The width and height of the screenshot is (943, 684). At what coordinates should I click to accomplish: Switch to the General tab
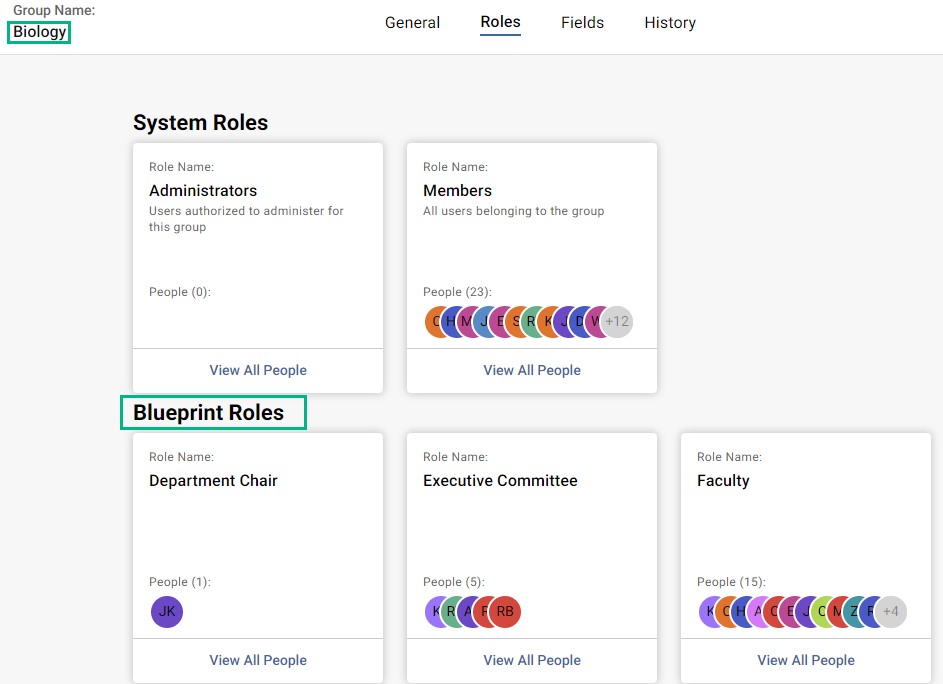(412, 22)
